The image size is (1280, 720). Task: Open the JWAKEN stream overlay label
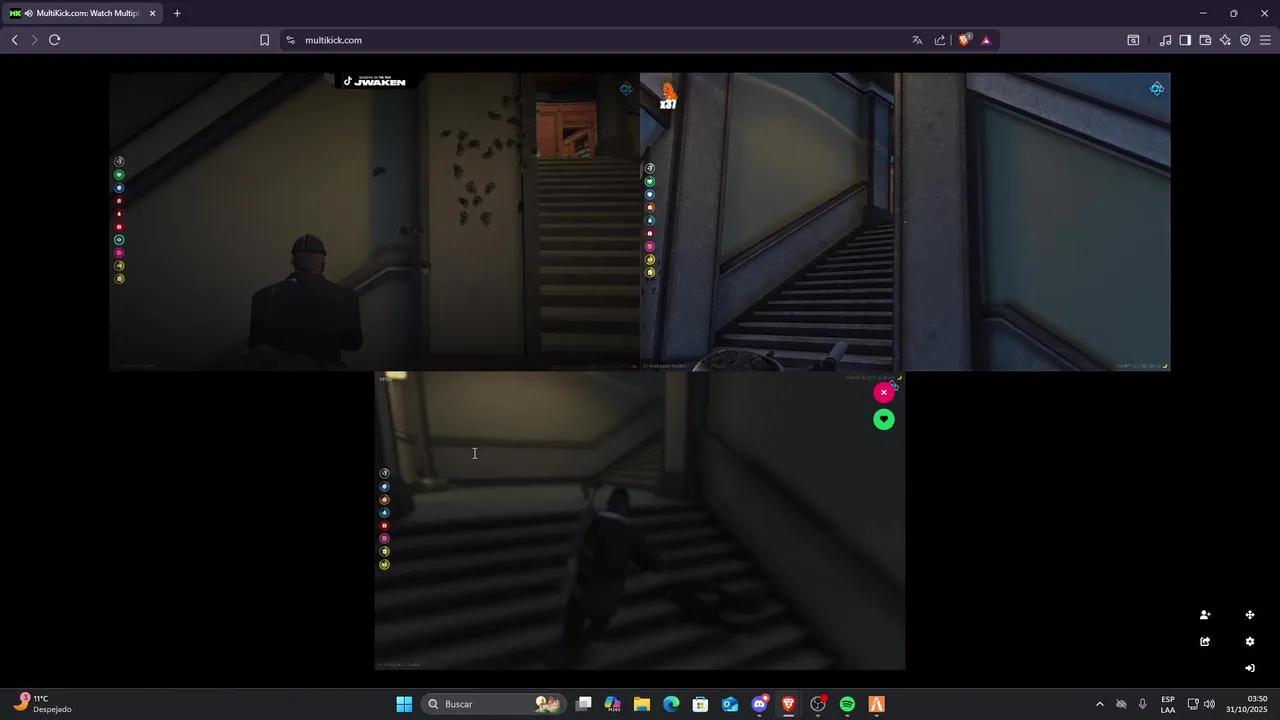(x=374, y=81)
